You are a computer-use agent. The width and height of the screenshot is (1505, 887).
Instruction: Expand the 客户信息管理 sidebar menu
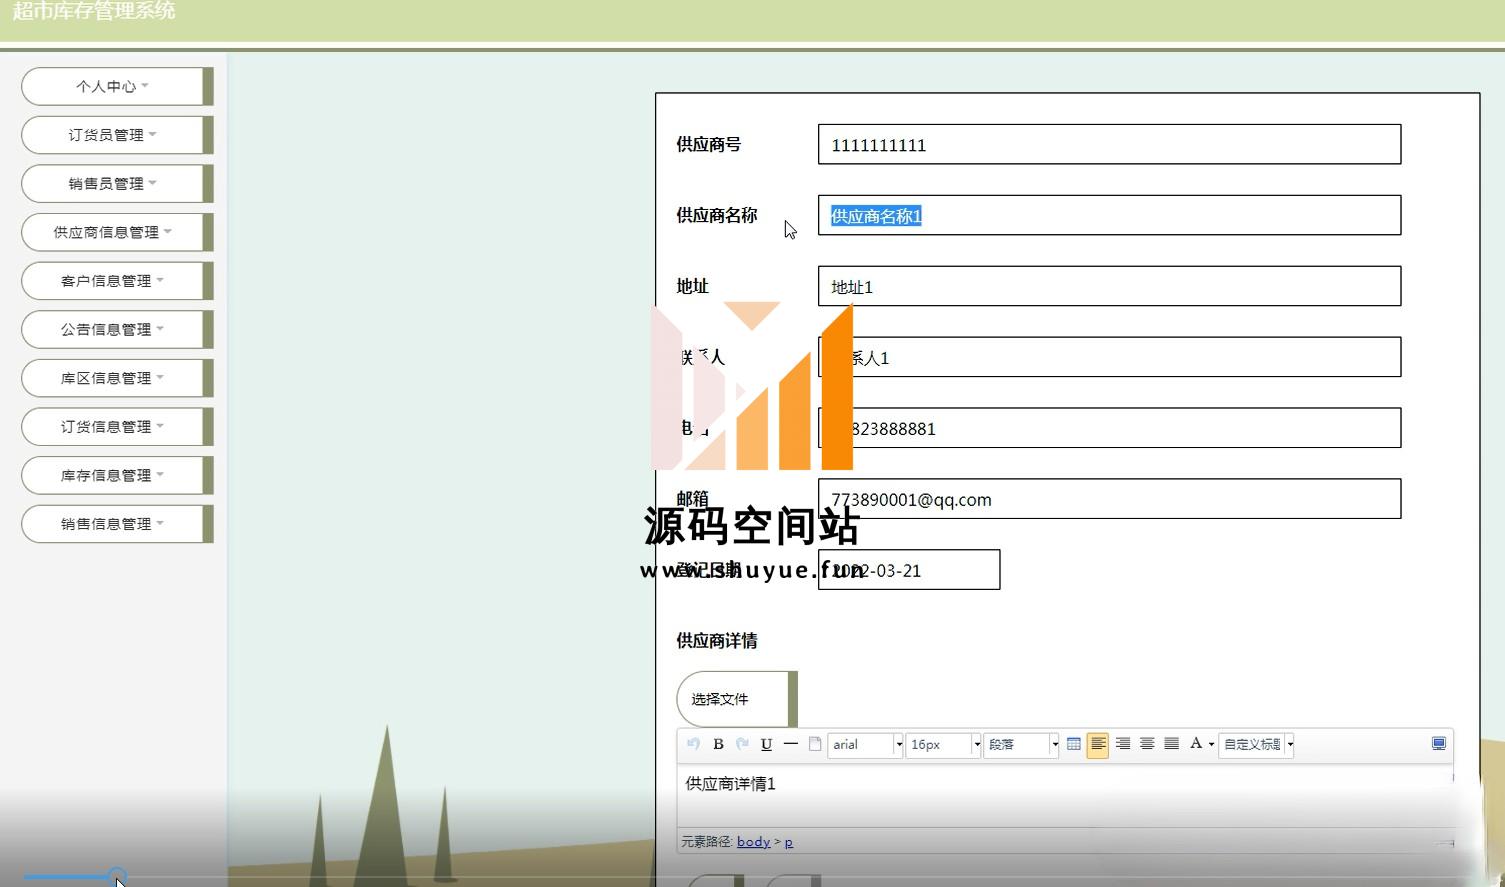(x=117, y=281)
